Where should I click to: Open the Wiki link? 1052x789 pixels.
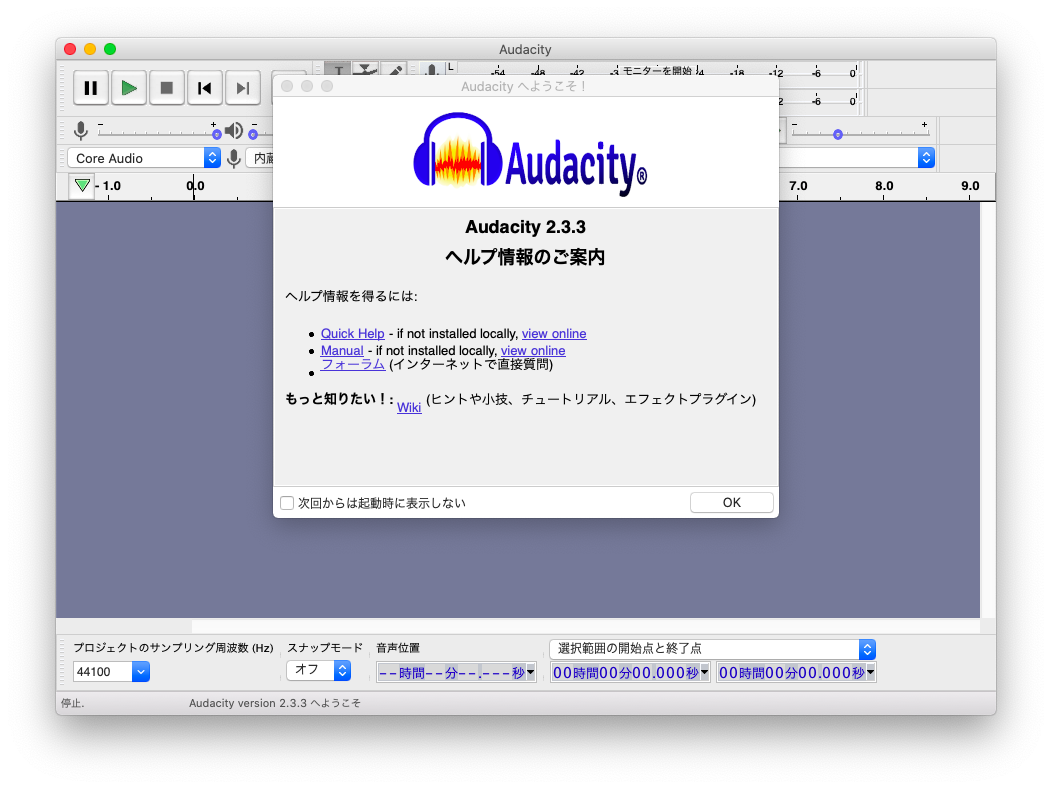point(409,407)
